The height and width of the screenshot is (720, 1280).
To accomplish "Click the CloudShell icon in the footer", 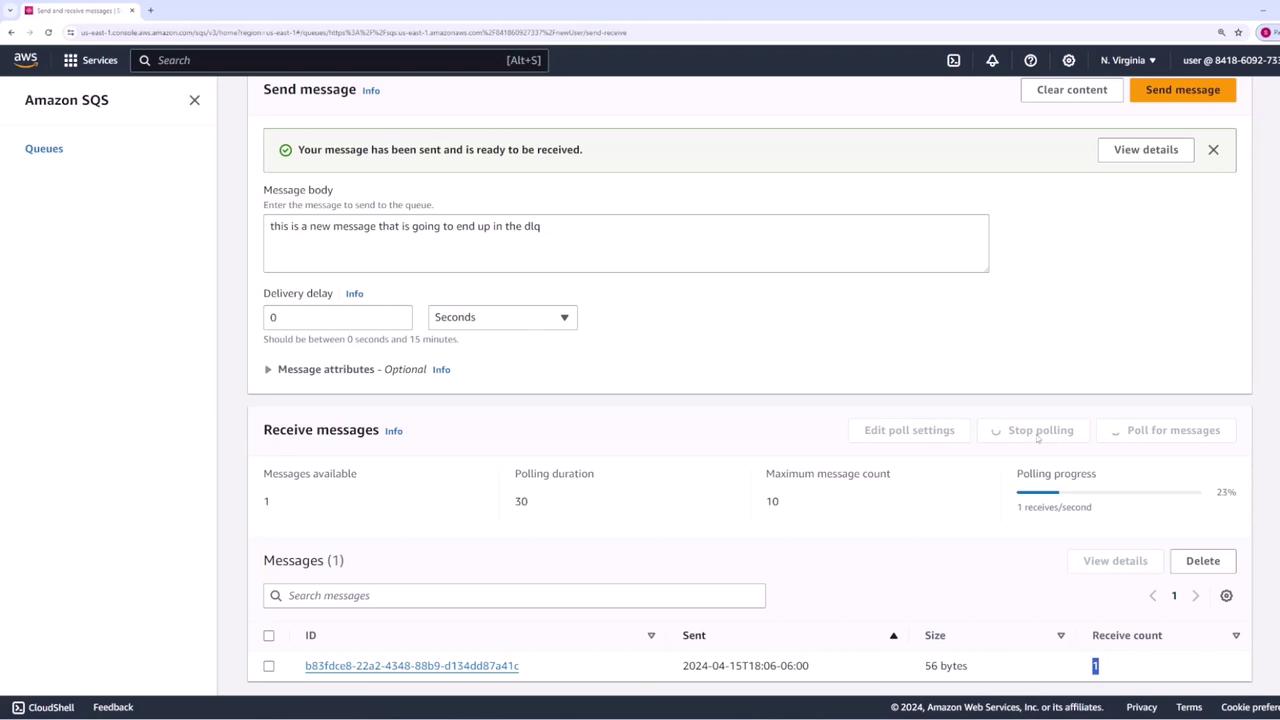I will (18, 707).
